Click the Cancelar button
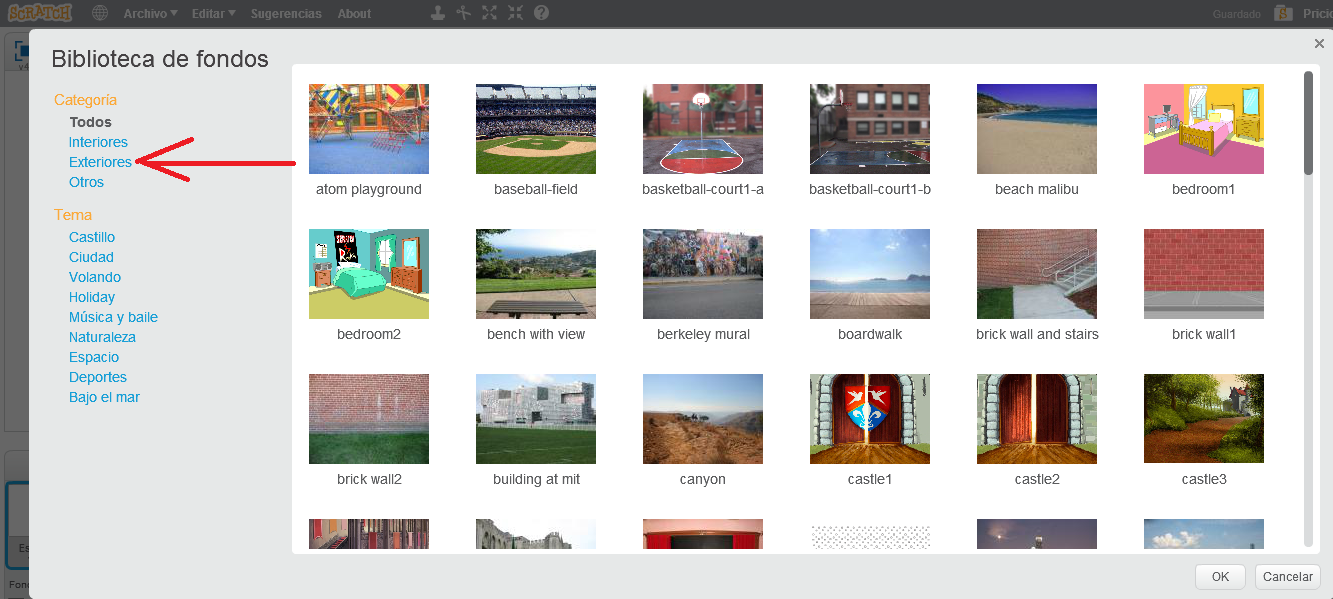 coord(1288,577)
